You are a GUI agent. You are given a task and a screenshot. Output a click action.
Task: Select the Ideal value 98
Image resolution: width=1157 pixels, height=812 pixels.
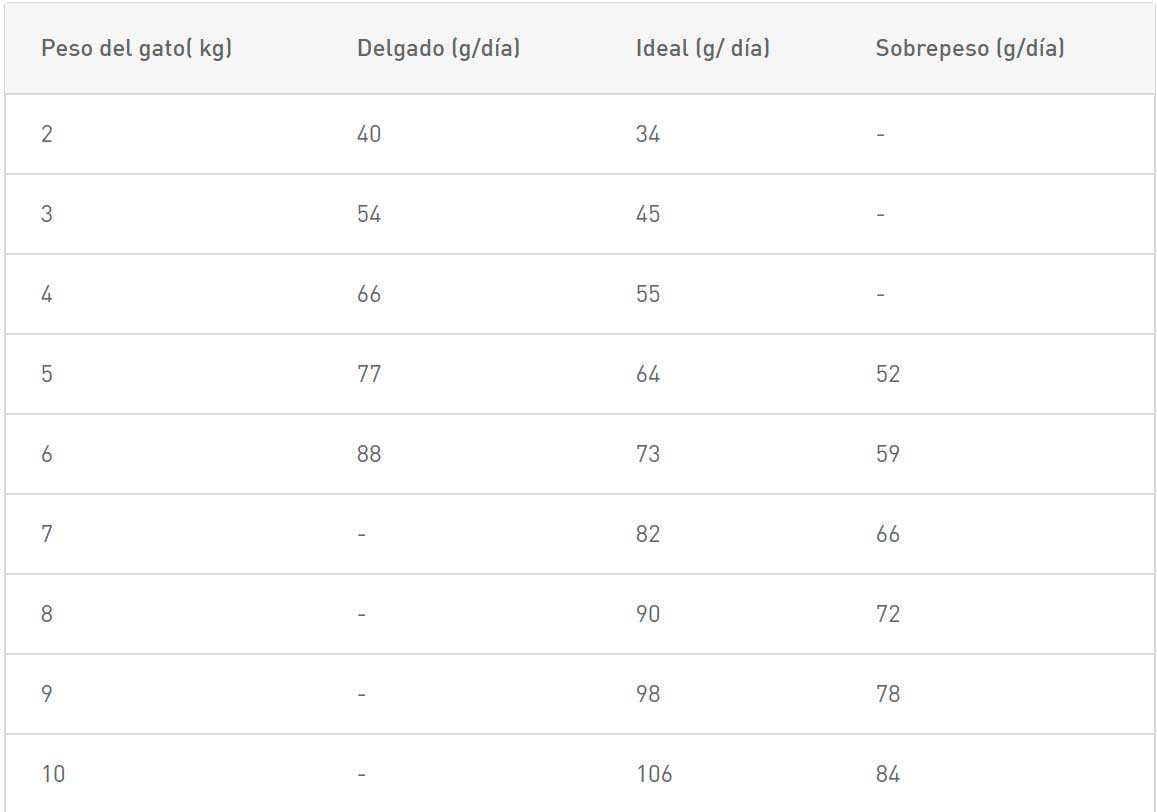[648, 694]
